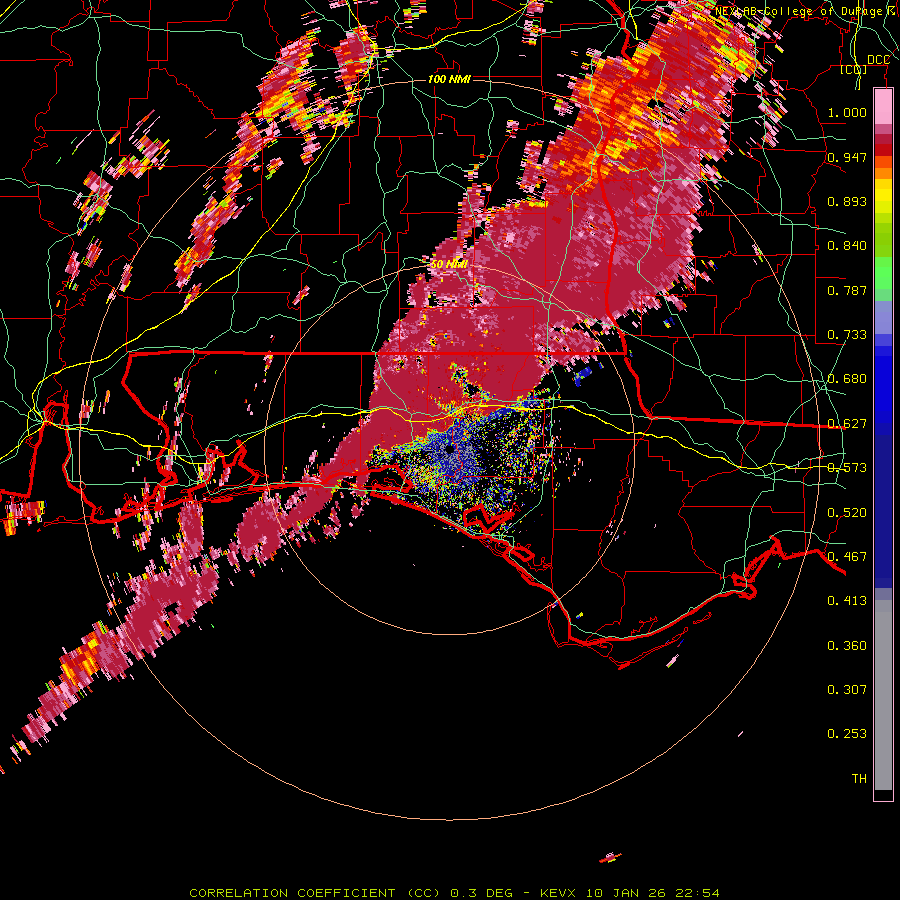
Task: Click the 100 NMI range ring label
Action: coord(449,79)
